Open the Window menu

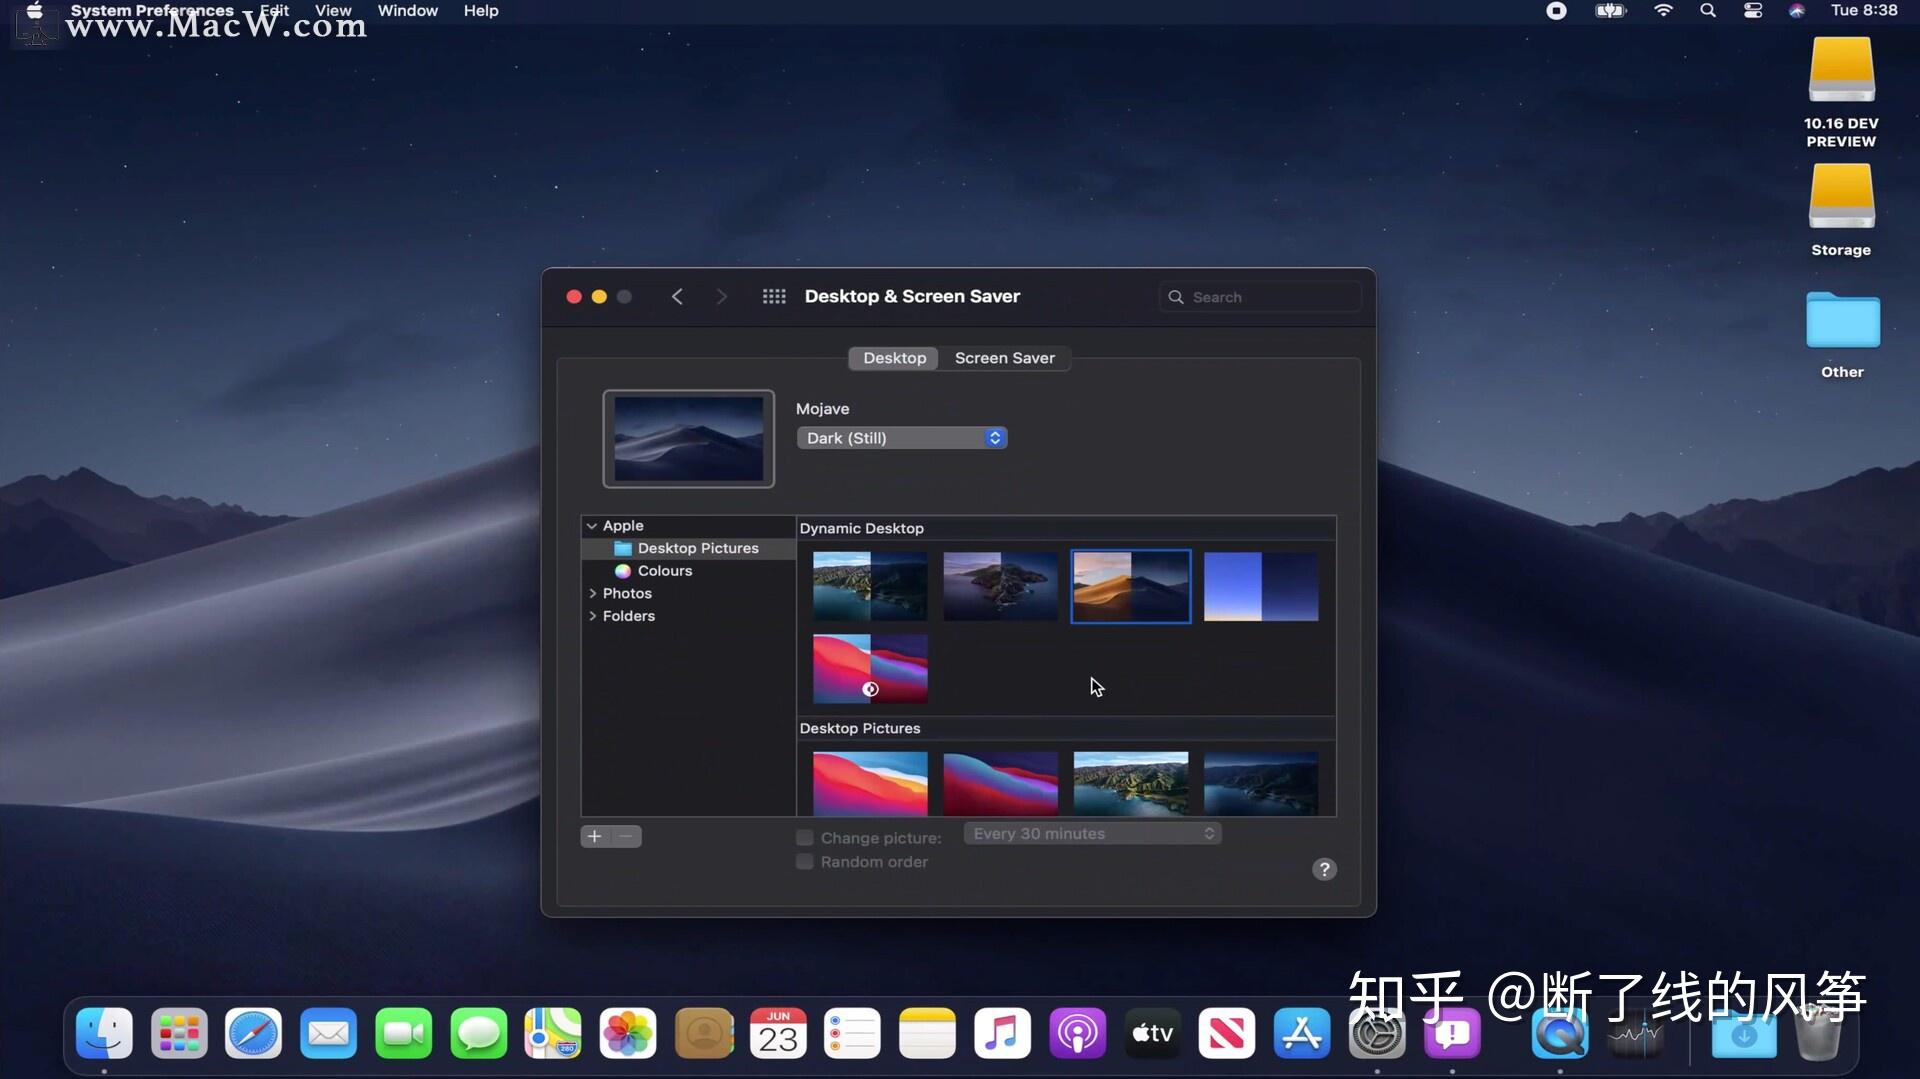tap(407, 11)
